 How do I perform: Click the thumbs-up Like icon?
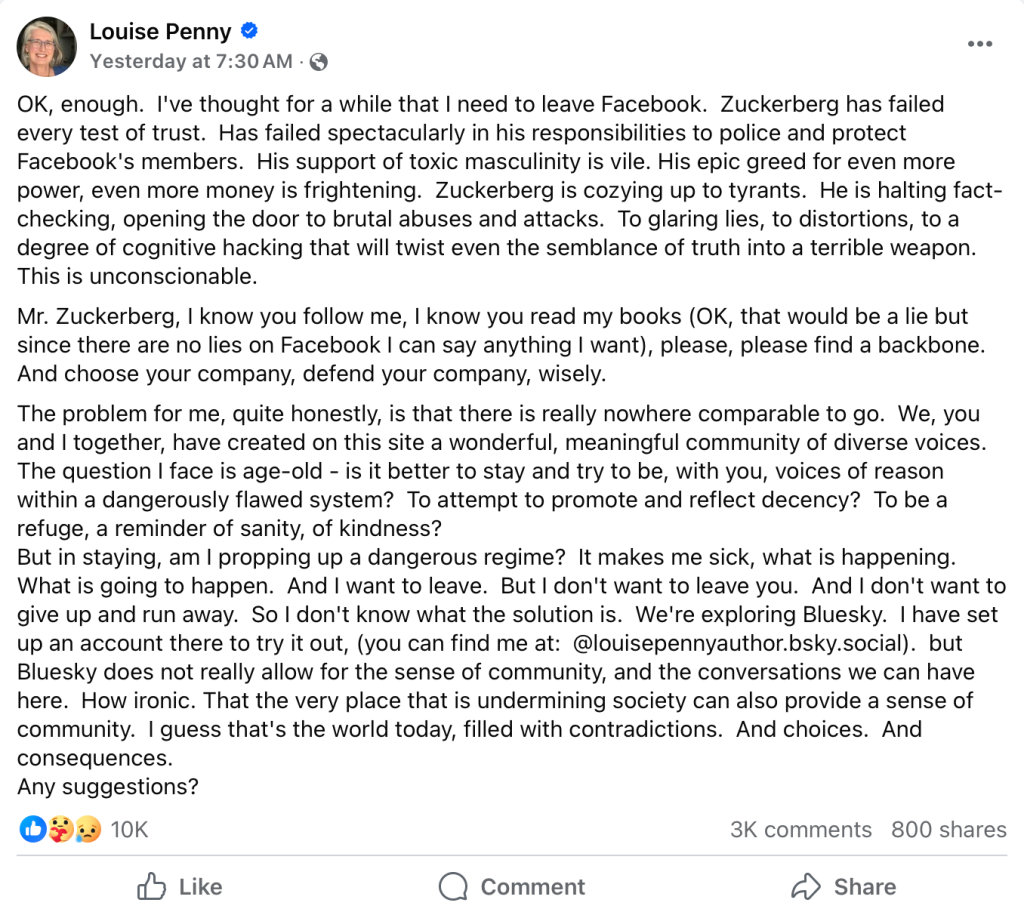(151, 886)
